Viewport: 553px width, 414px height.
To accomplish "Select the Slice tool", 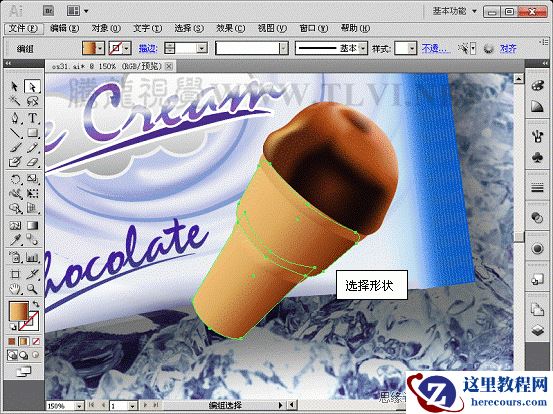I will click(32, 274).
